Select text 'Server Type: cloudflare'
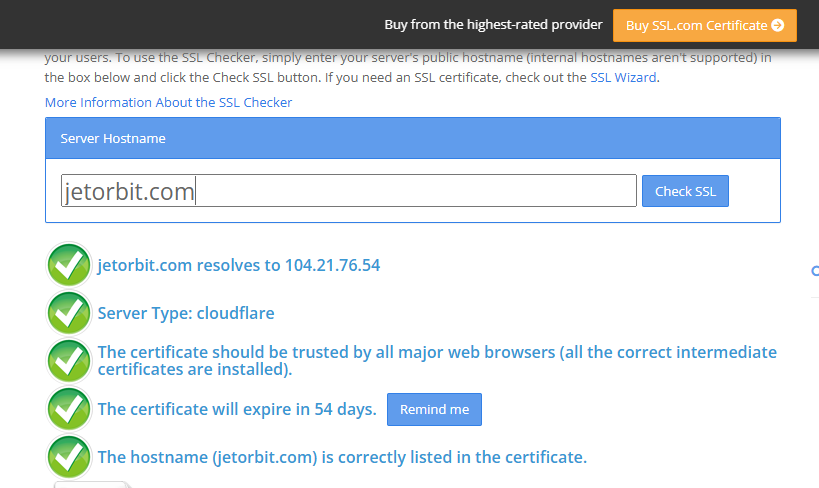 pyautogui.click(x=186, y=313)
